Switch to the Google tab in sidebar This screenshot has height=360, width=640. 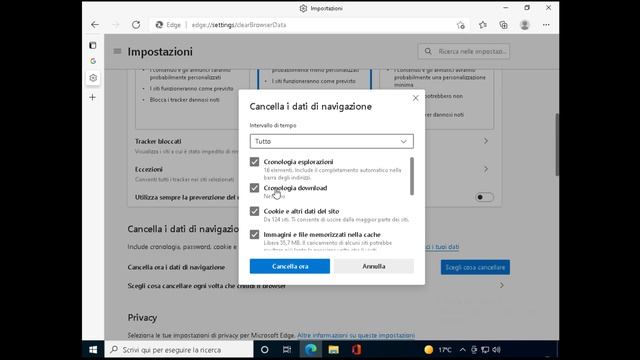(x=93, y=61)
